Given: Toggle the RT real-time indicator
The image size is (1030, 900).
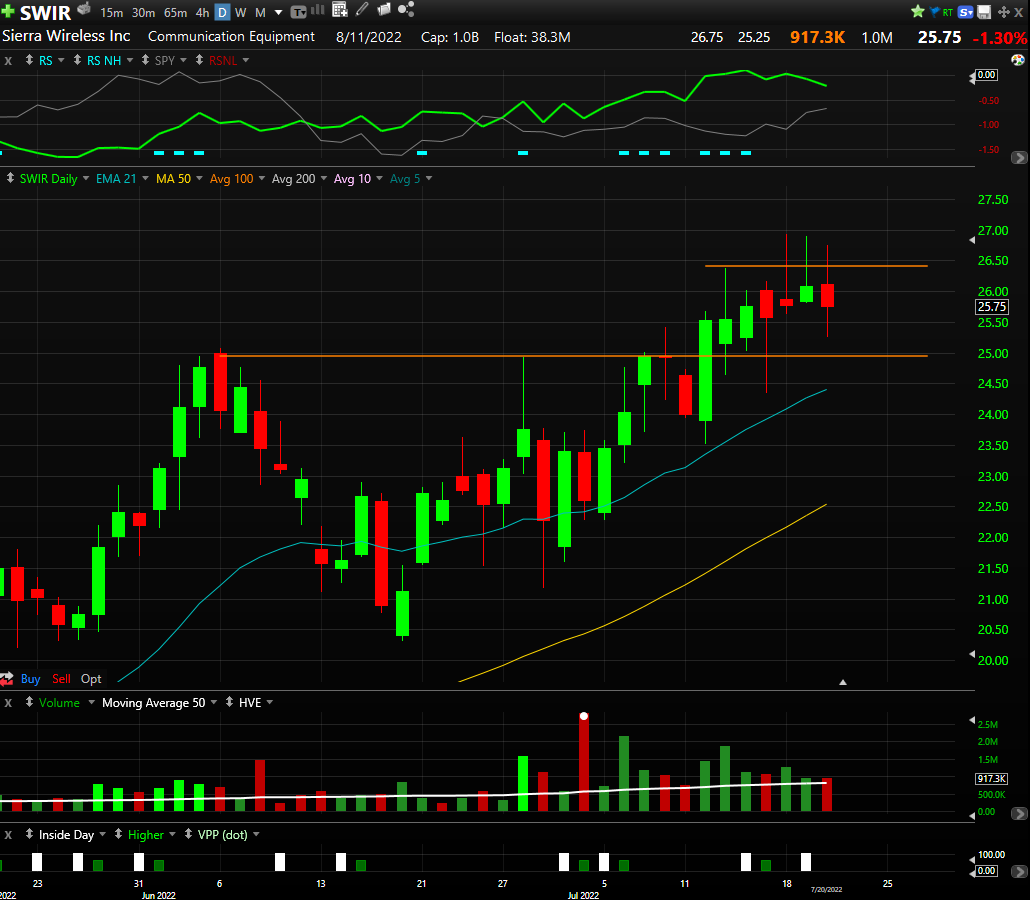Looking at the screenshot, I should (x=948, y=12).
